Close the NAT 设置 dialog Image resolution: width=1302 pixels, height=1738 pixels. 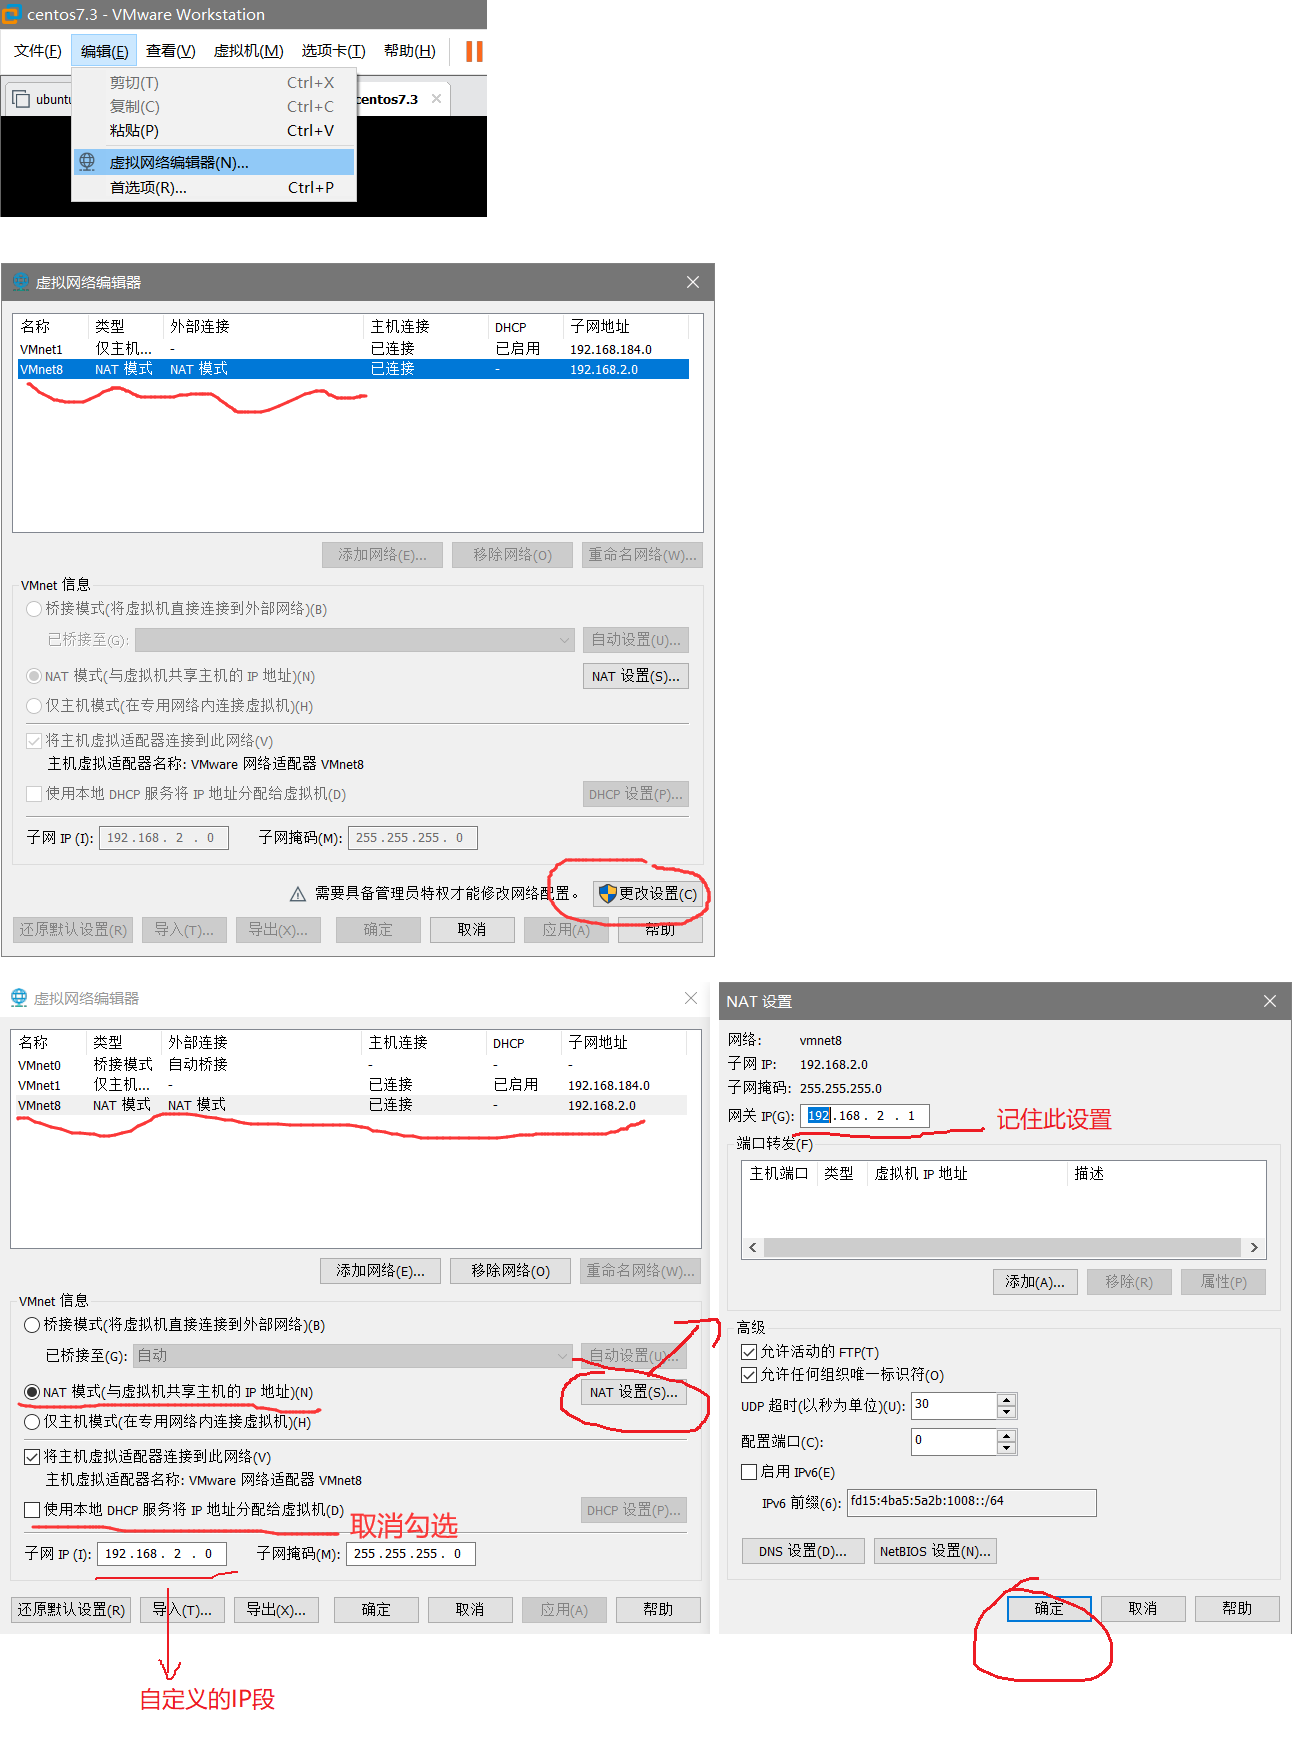point(1269,1001)
